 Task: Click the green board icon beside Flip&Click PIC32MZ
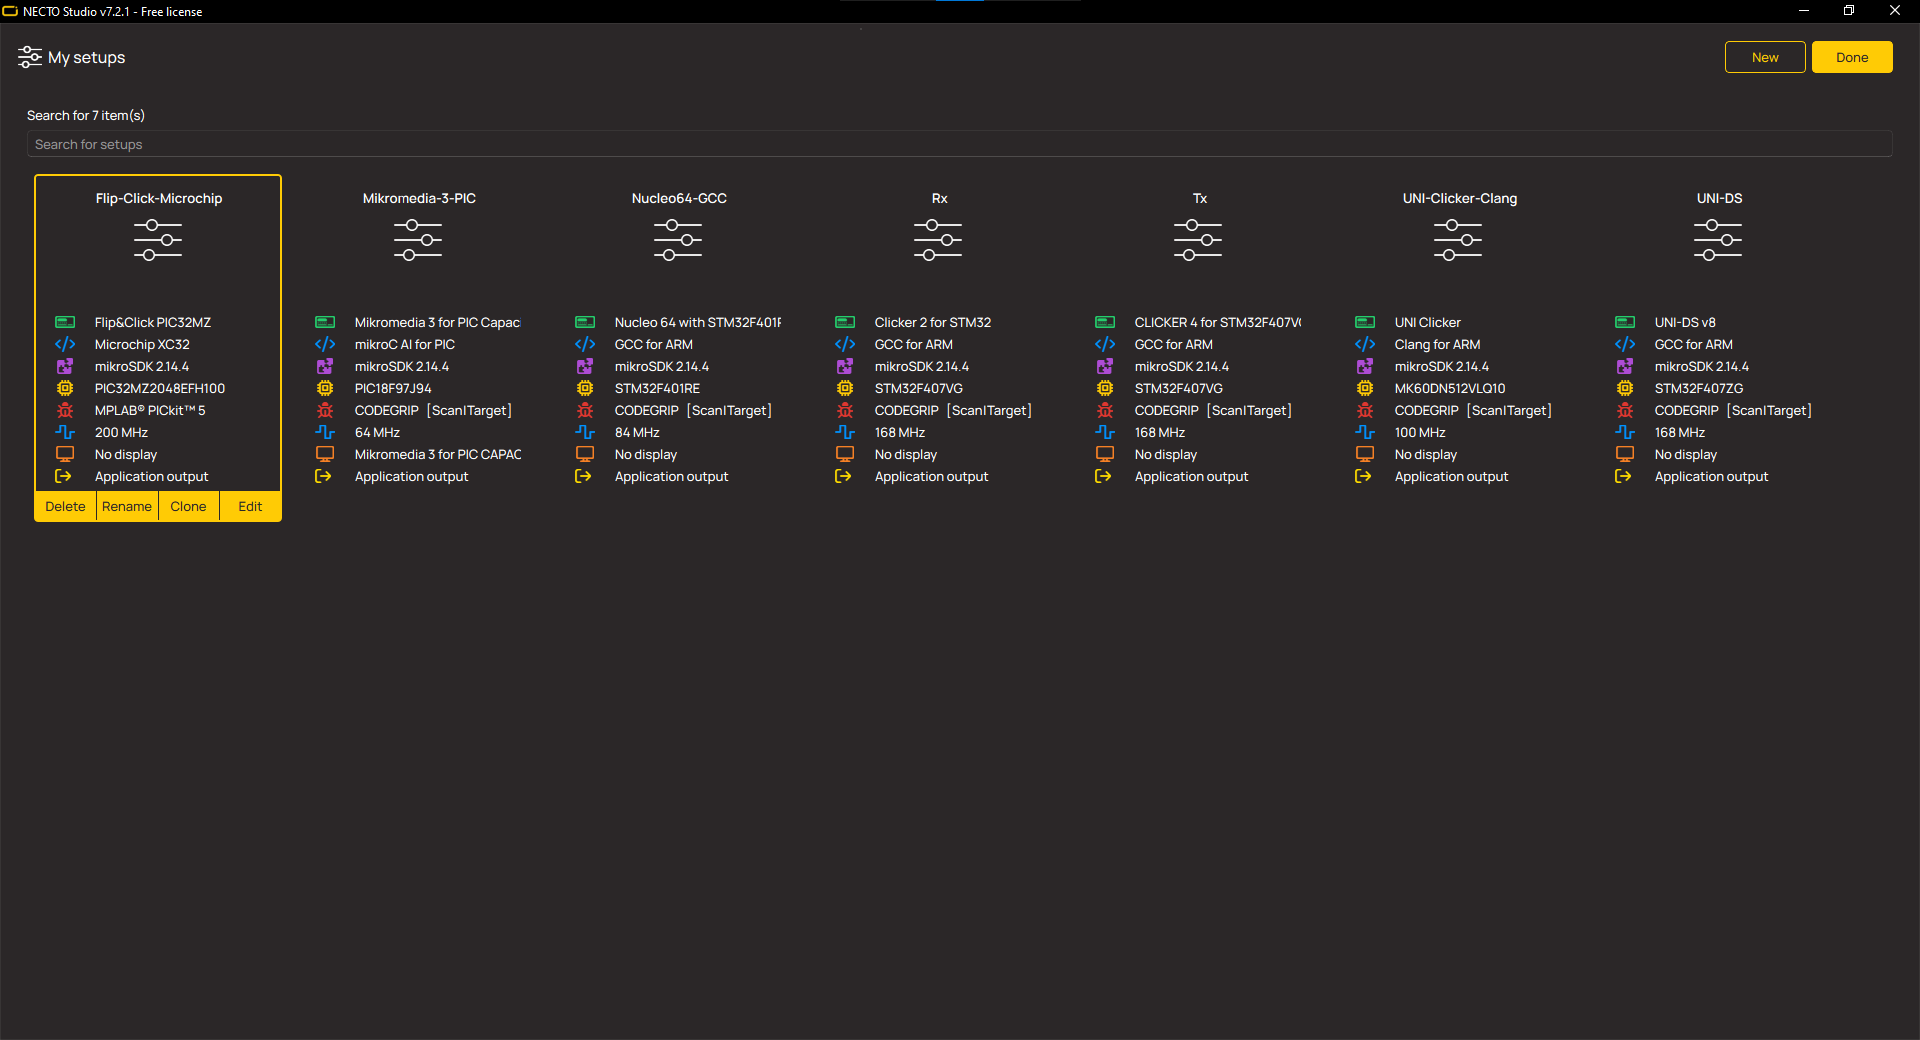click(x=65, y=322)
